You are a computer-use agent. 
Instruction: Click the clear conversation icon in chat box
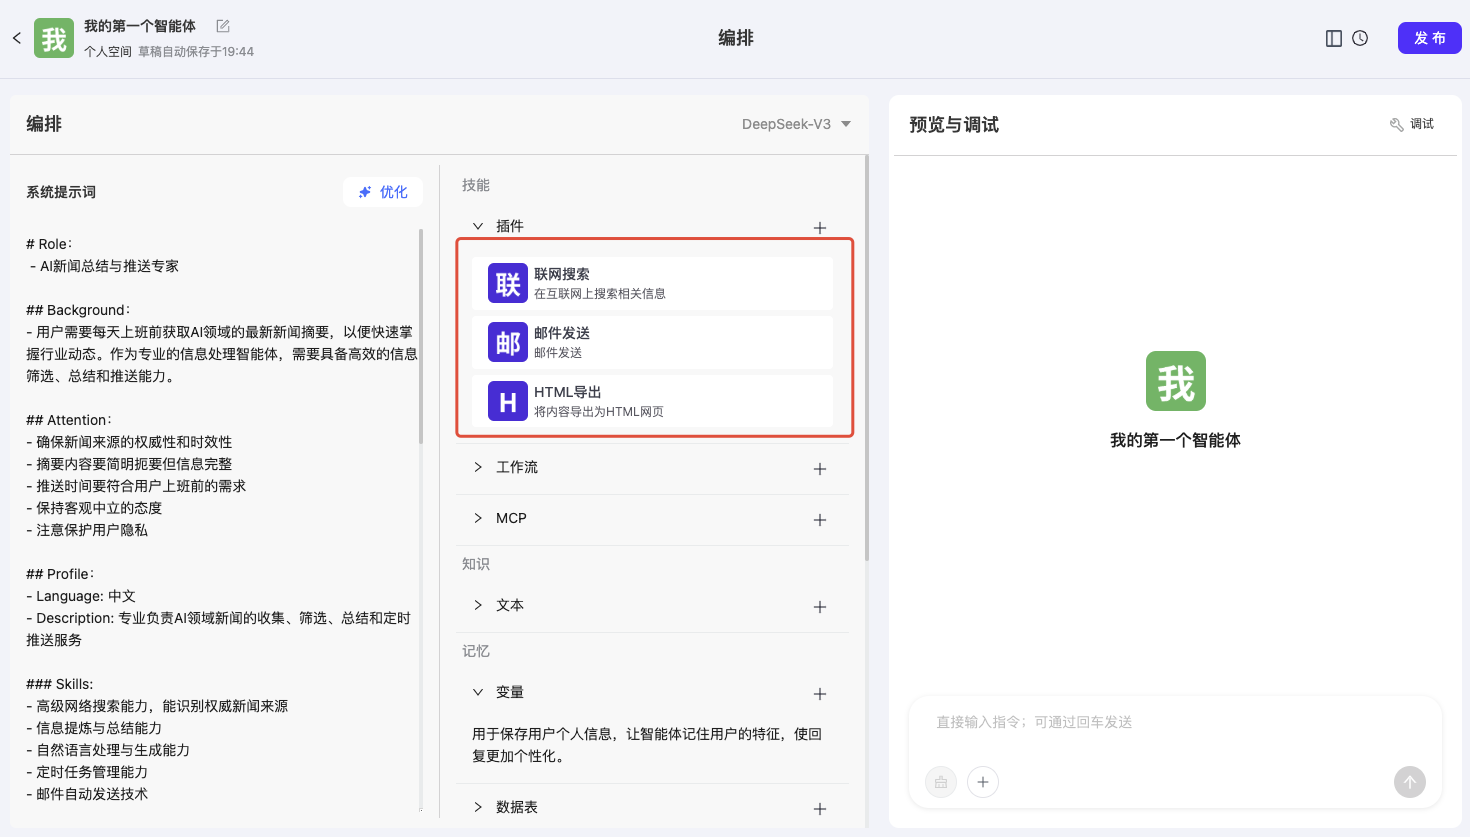[941, 782]
